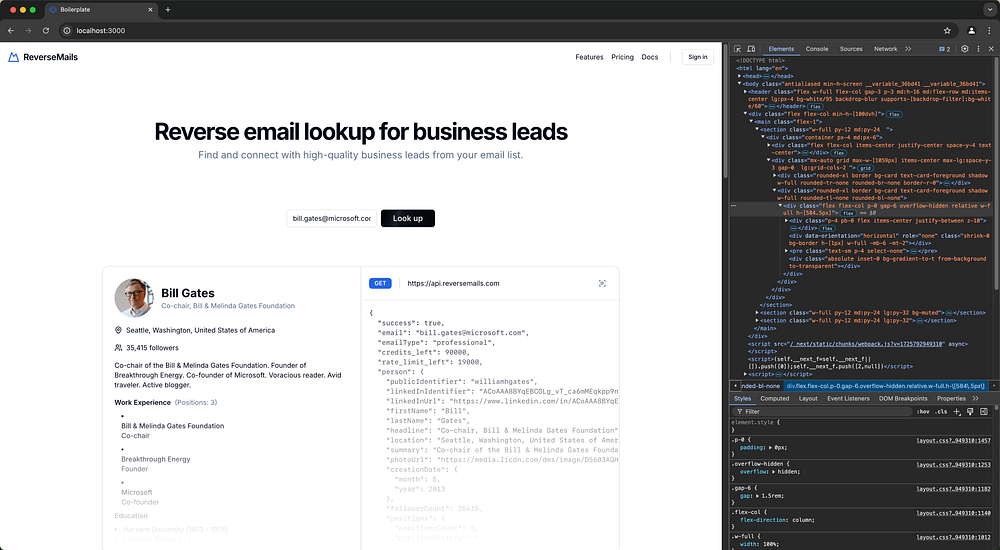Collapse the body node in the DOM tree

(x=740, y=84)
